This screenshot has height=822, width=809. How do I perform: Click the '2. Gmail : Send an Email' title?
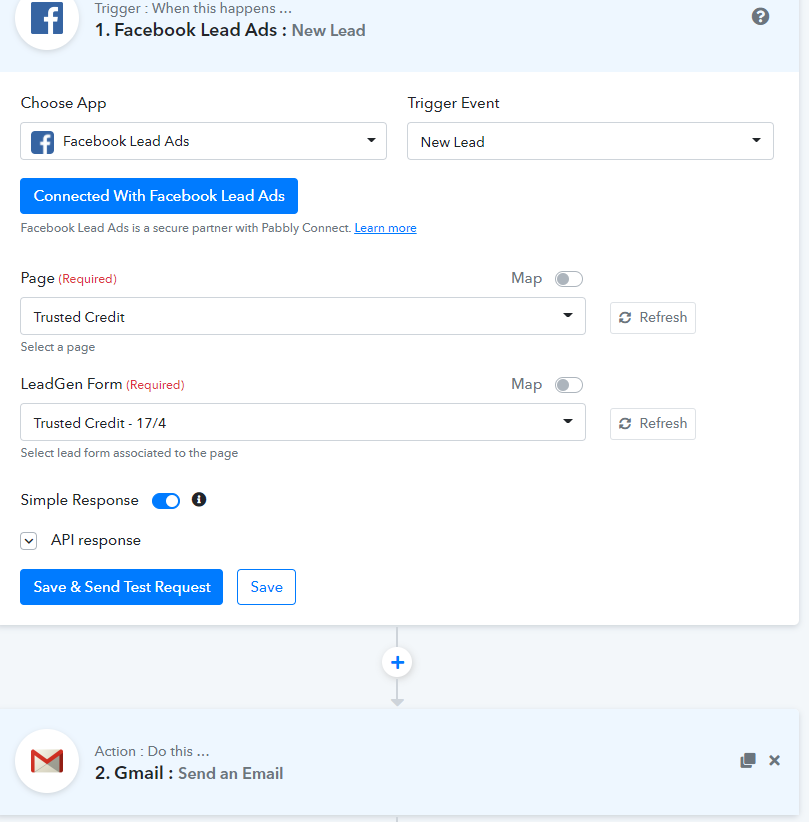(189, 773)
